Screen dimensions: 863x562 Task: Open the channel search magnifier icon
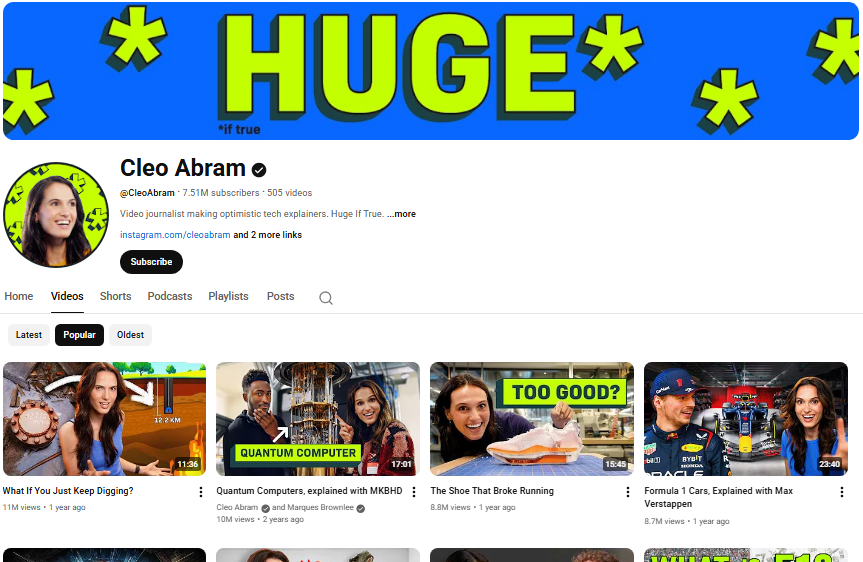[326, 298]
